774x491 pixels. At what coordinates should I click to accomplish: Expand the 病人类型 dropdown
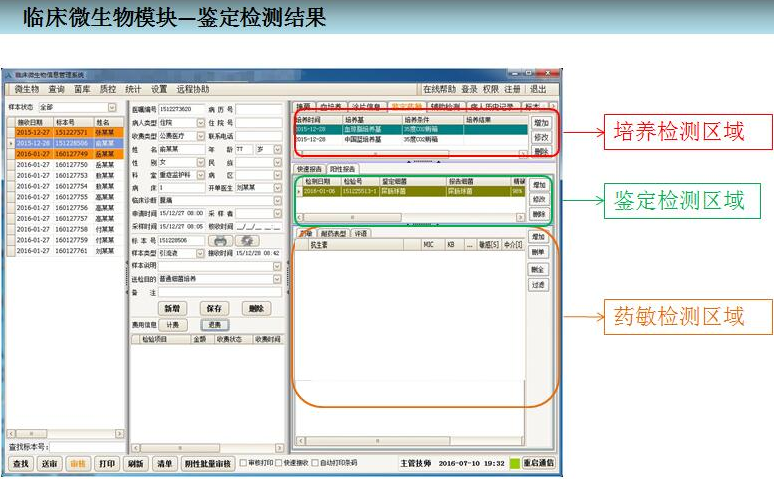200,122
